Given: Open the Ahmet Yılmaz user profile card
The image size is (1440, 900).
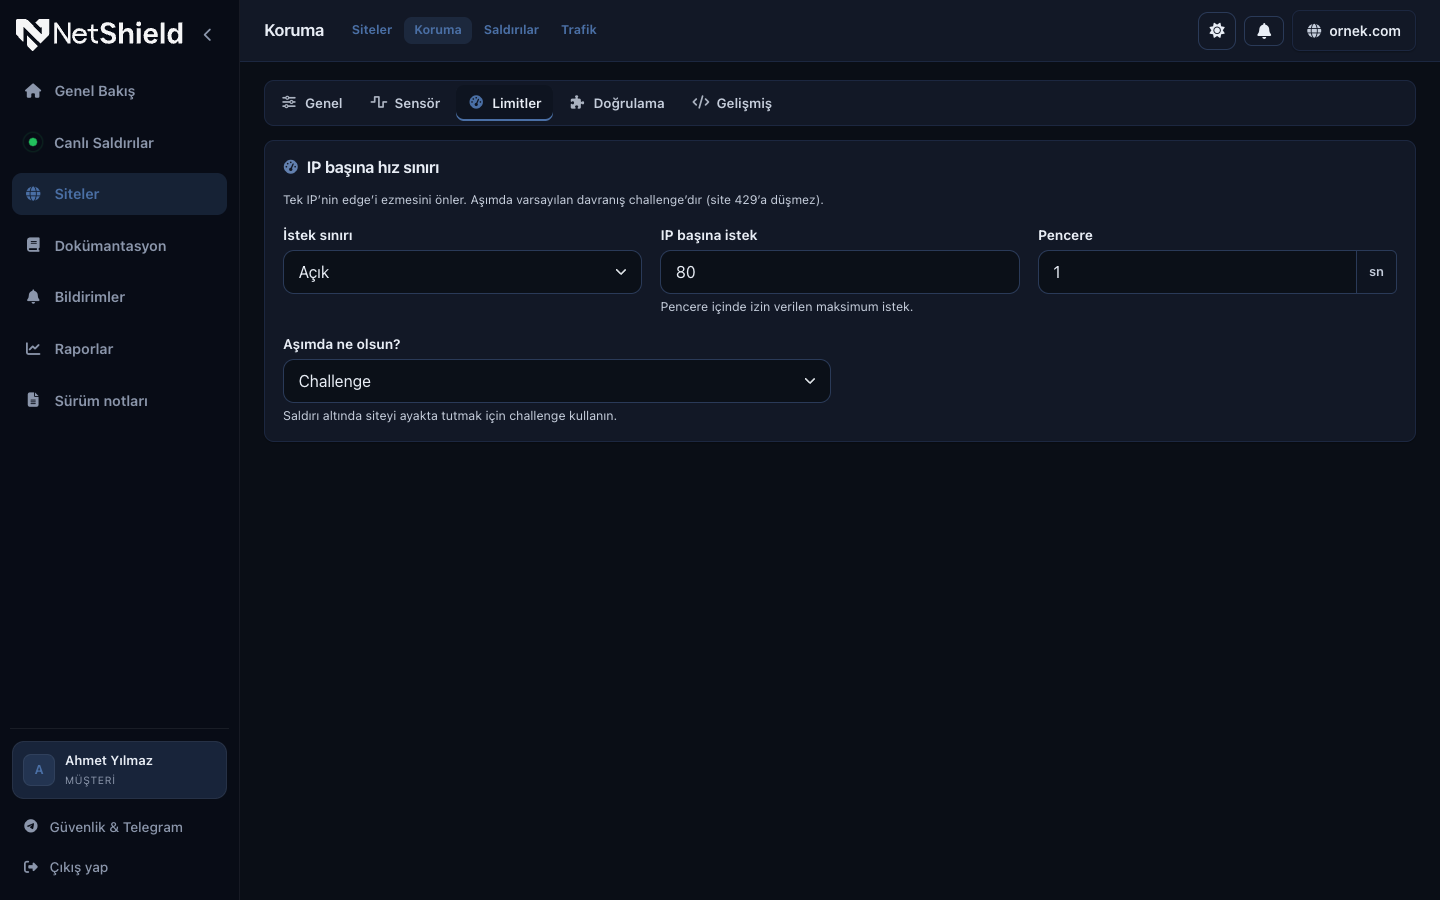Looking at the screenshot, I should tap(119, 770).
